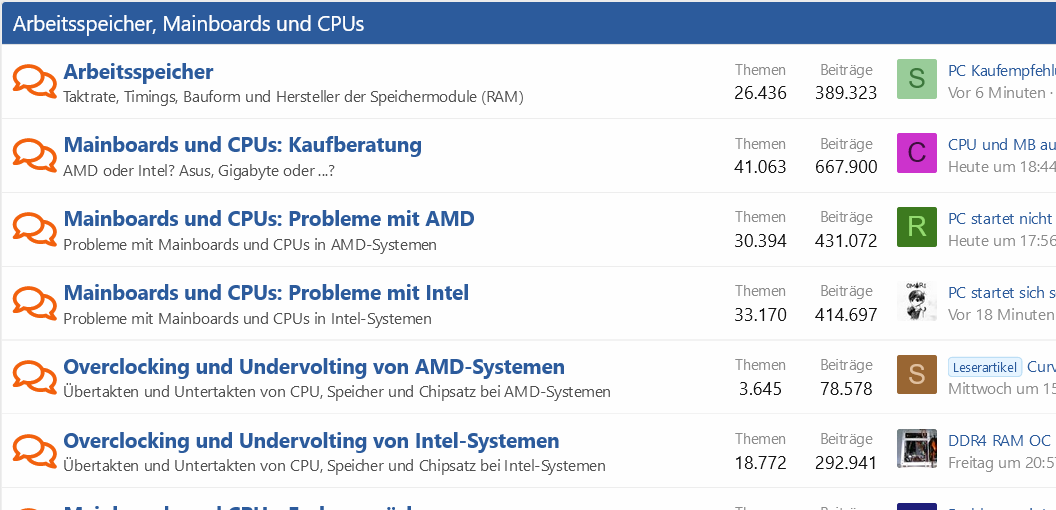The image size is (1056, 510).
Task: Click the Leserartikel tag label
Action: [985, 367]
